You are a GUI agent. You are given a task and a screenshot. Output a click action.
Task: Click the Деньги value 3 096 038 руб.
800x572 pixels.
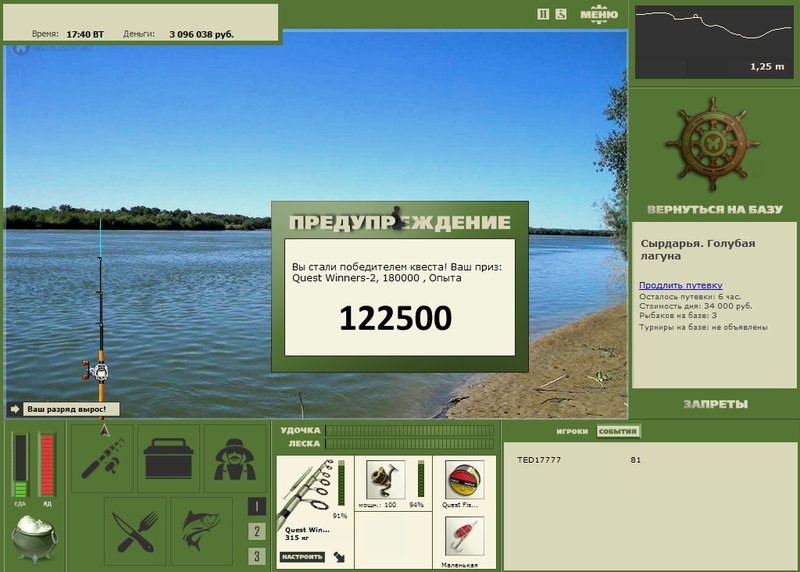(x=202, y=34)
